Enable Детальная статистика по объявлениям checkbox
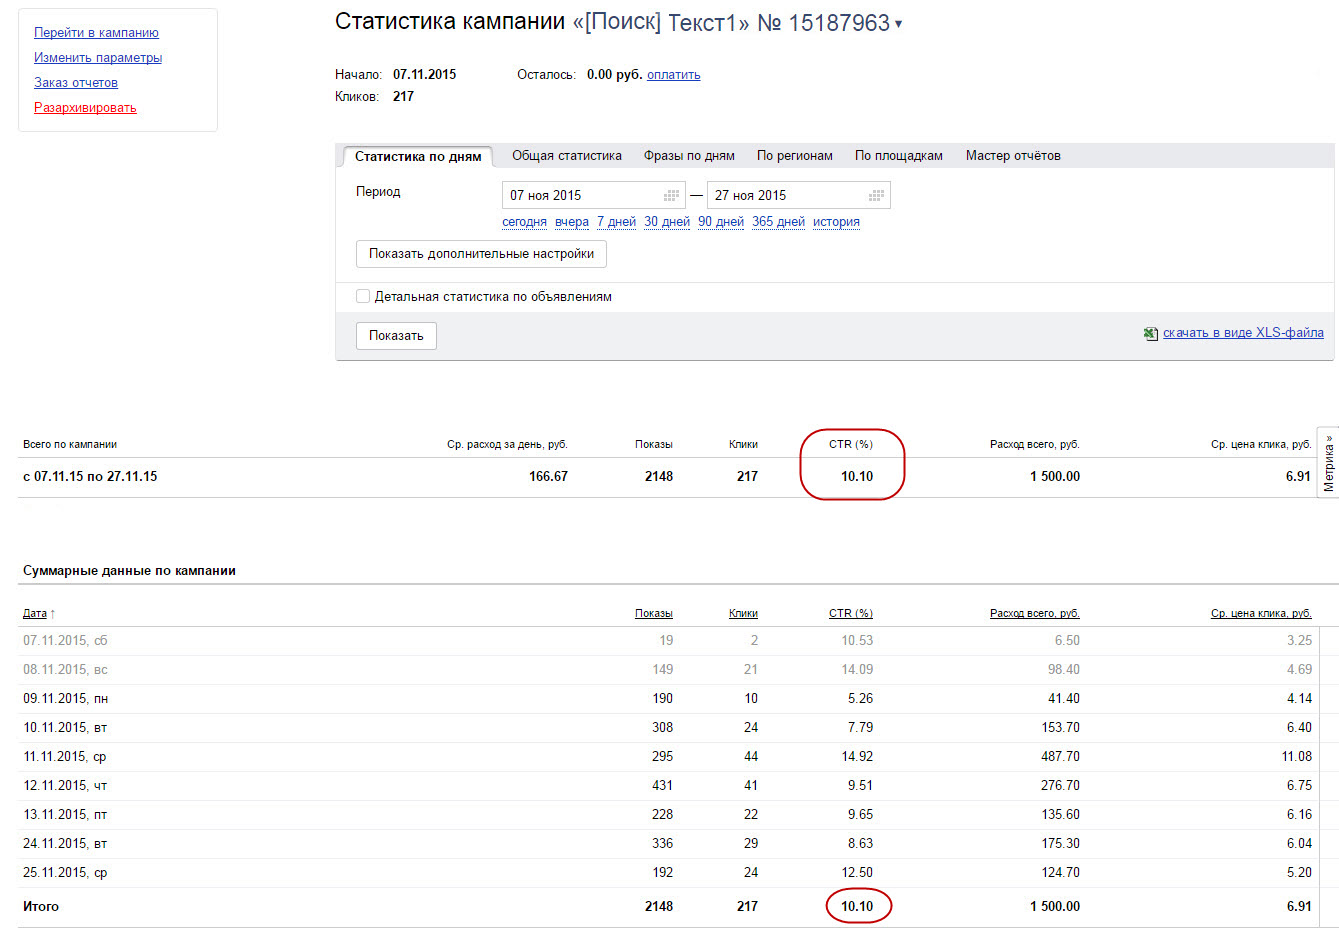This screenshot has width=1339, height=929. tap(363, 296)
